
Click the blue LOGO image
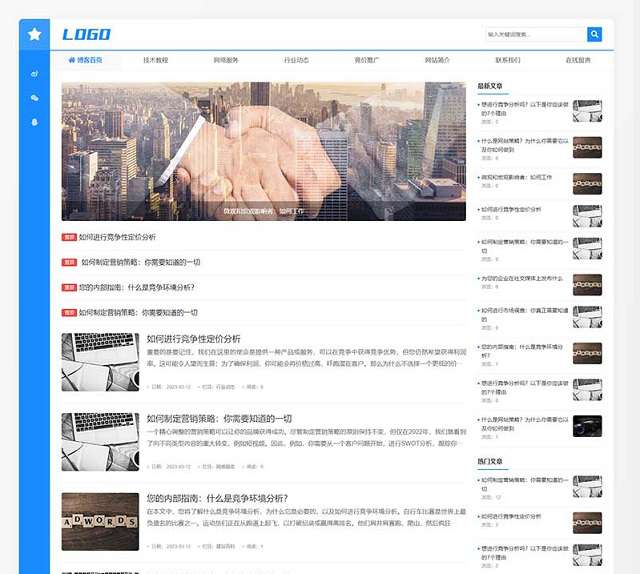pos(87,35)
